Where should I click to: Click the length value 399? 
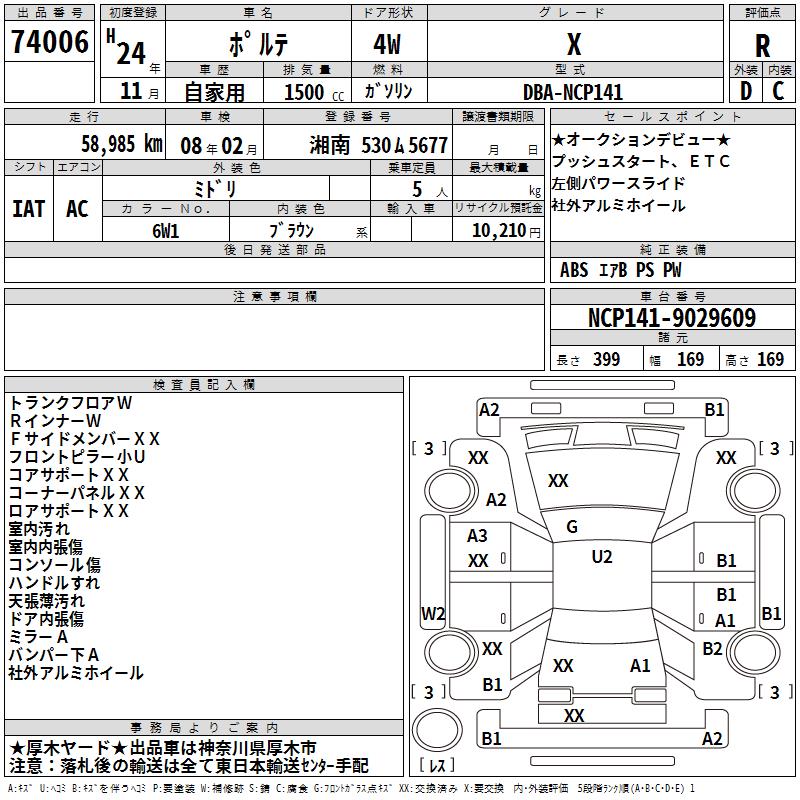[607, 359]
